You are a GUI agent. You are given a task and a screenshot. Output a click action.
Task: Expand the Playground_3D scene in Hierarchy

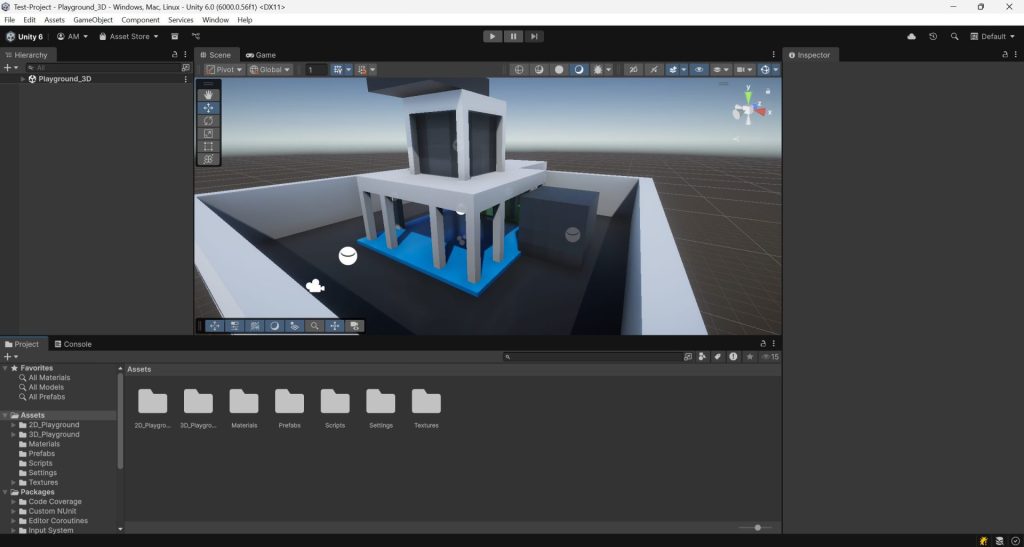click(24, 79)
